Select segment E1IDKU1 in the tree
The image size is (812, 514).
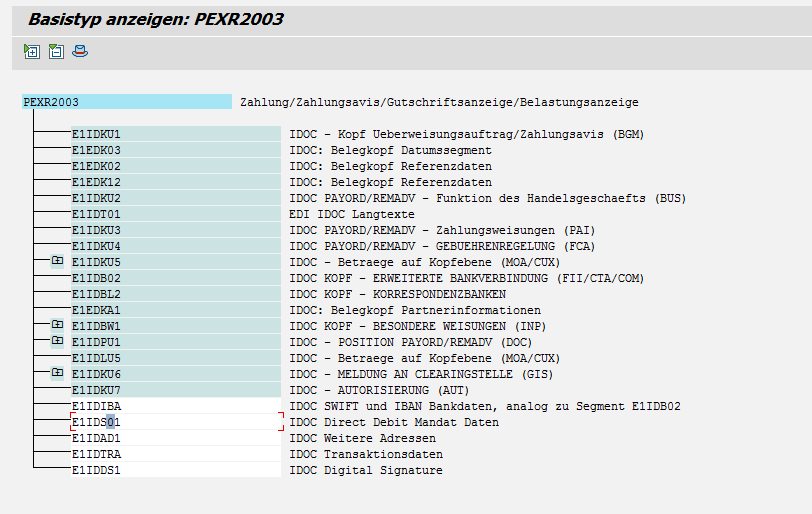pyautogui.click(x=96, y=134)
